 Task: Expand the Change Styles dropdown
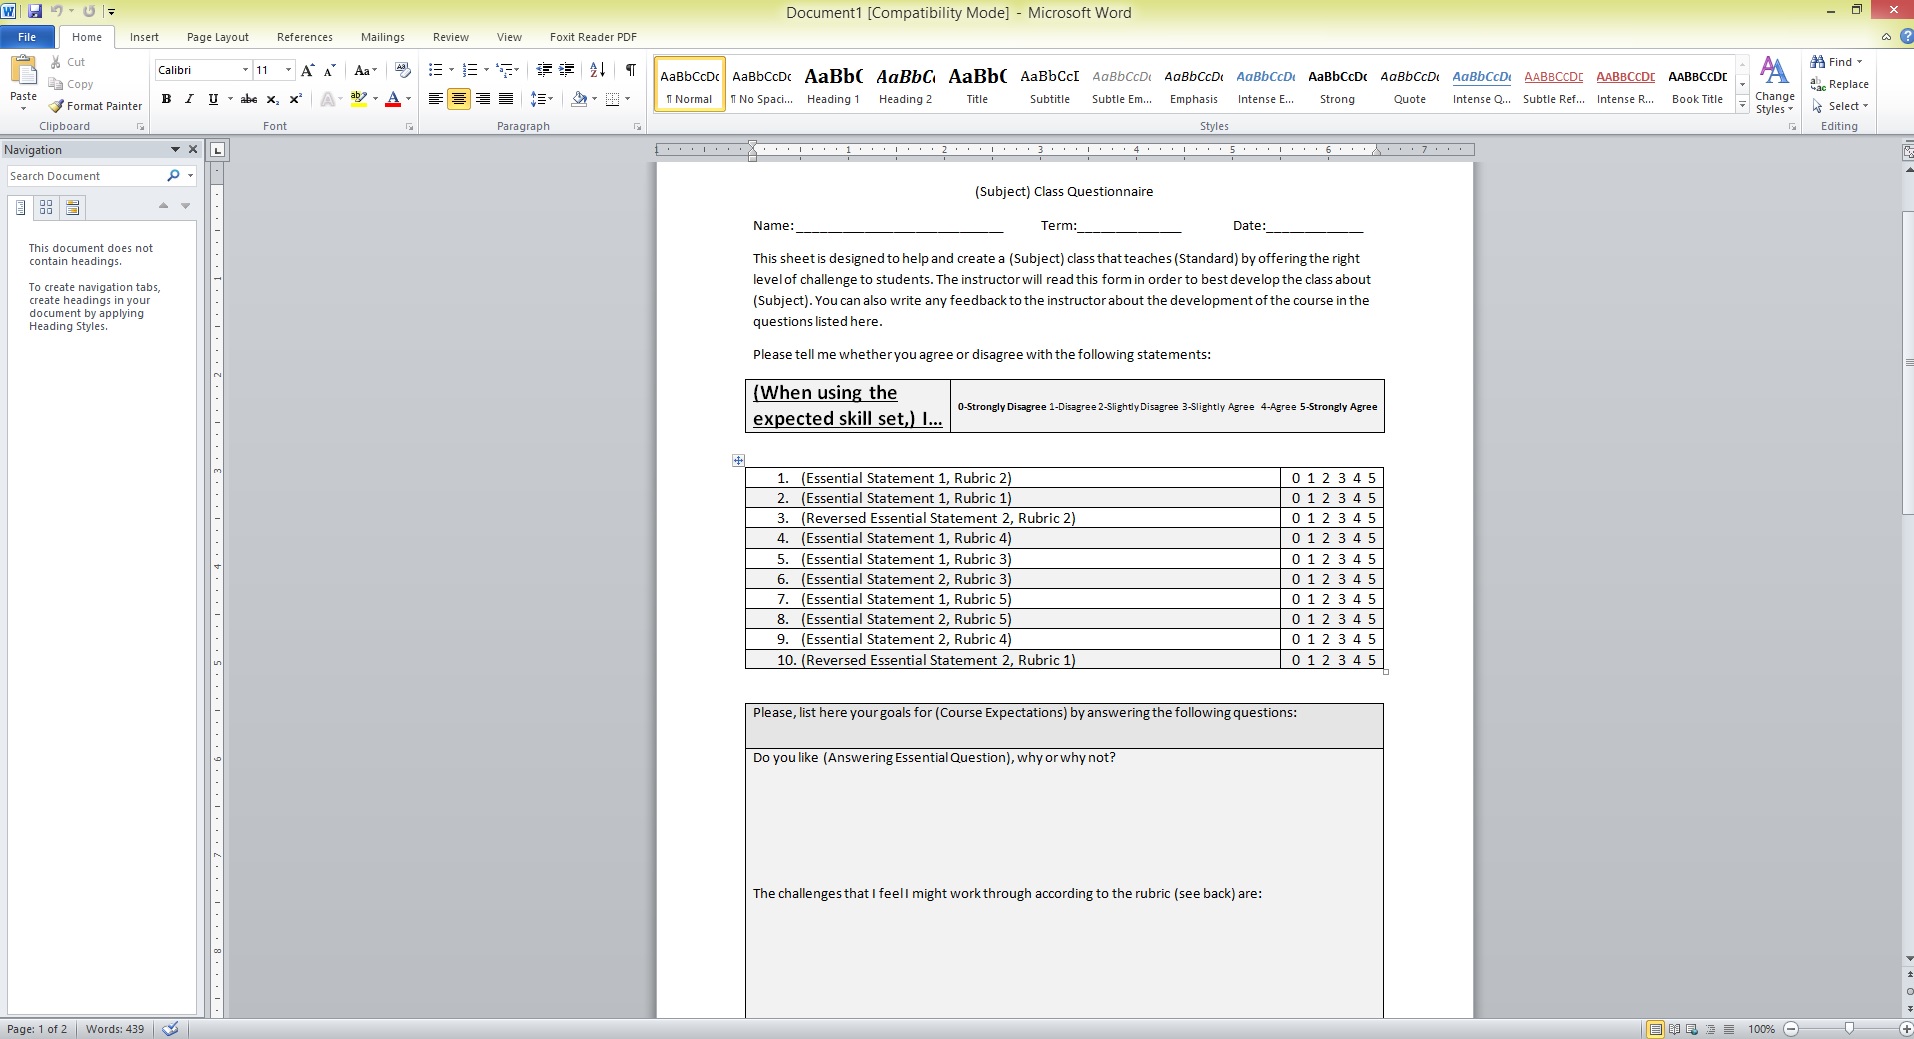[1774, 86]
